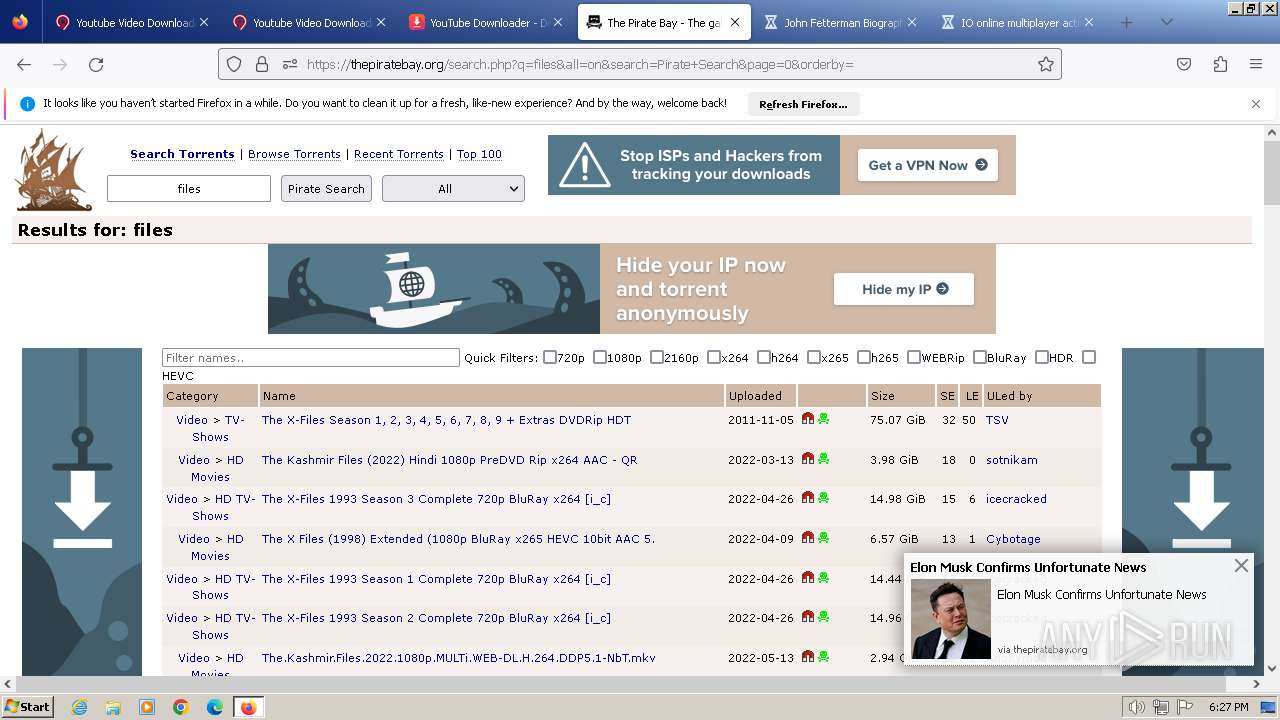
Task: Switch to the IO online multiplayer tab
Action: 1018,22
